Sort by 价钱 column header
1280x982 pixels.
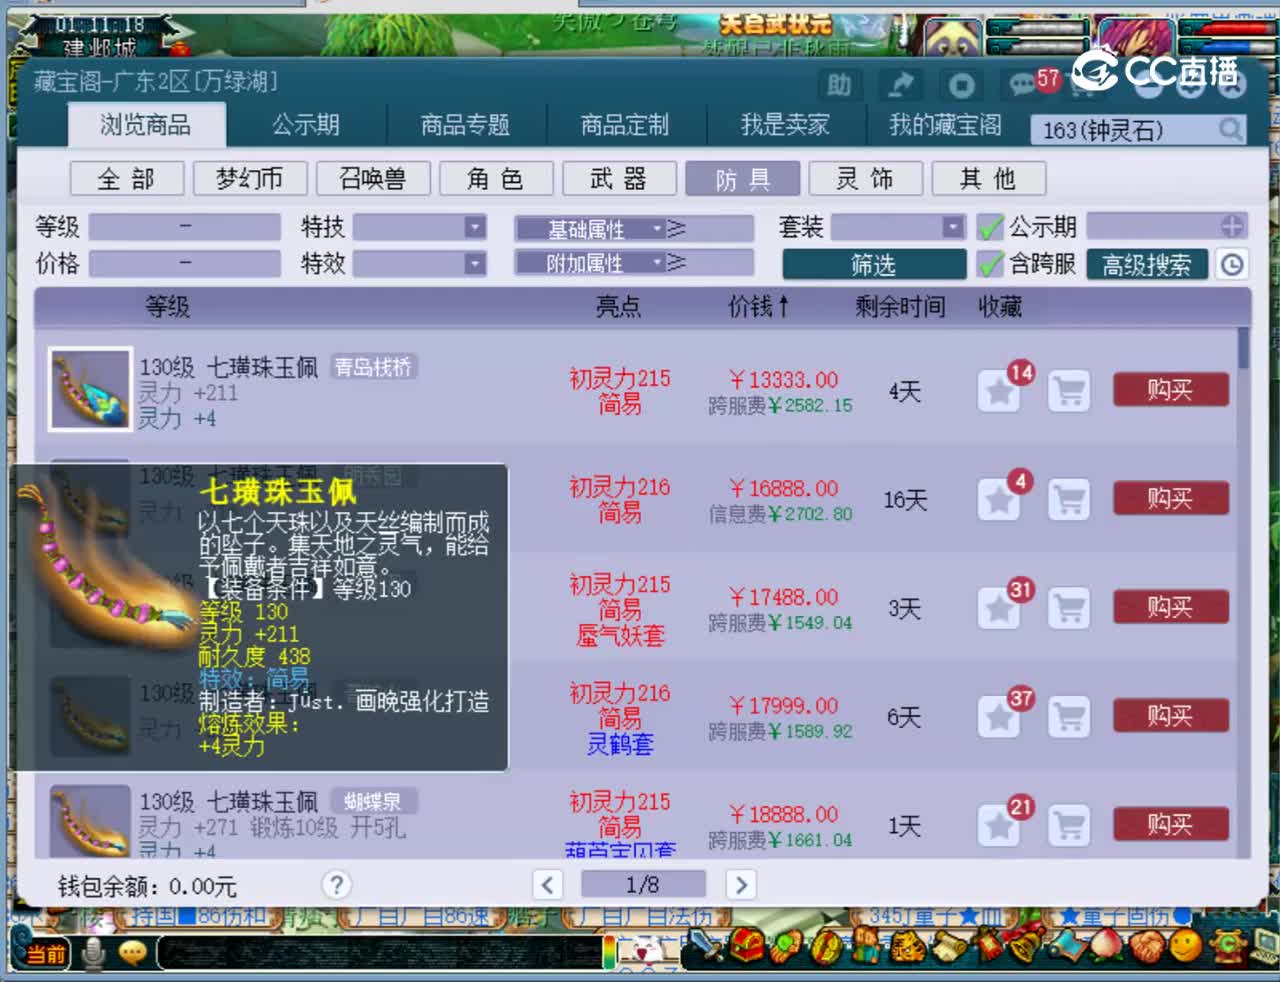coord(758,307)
